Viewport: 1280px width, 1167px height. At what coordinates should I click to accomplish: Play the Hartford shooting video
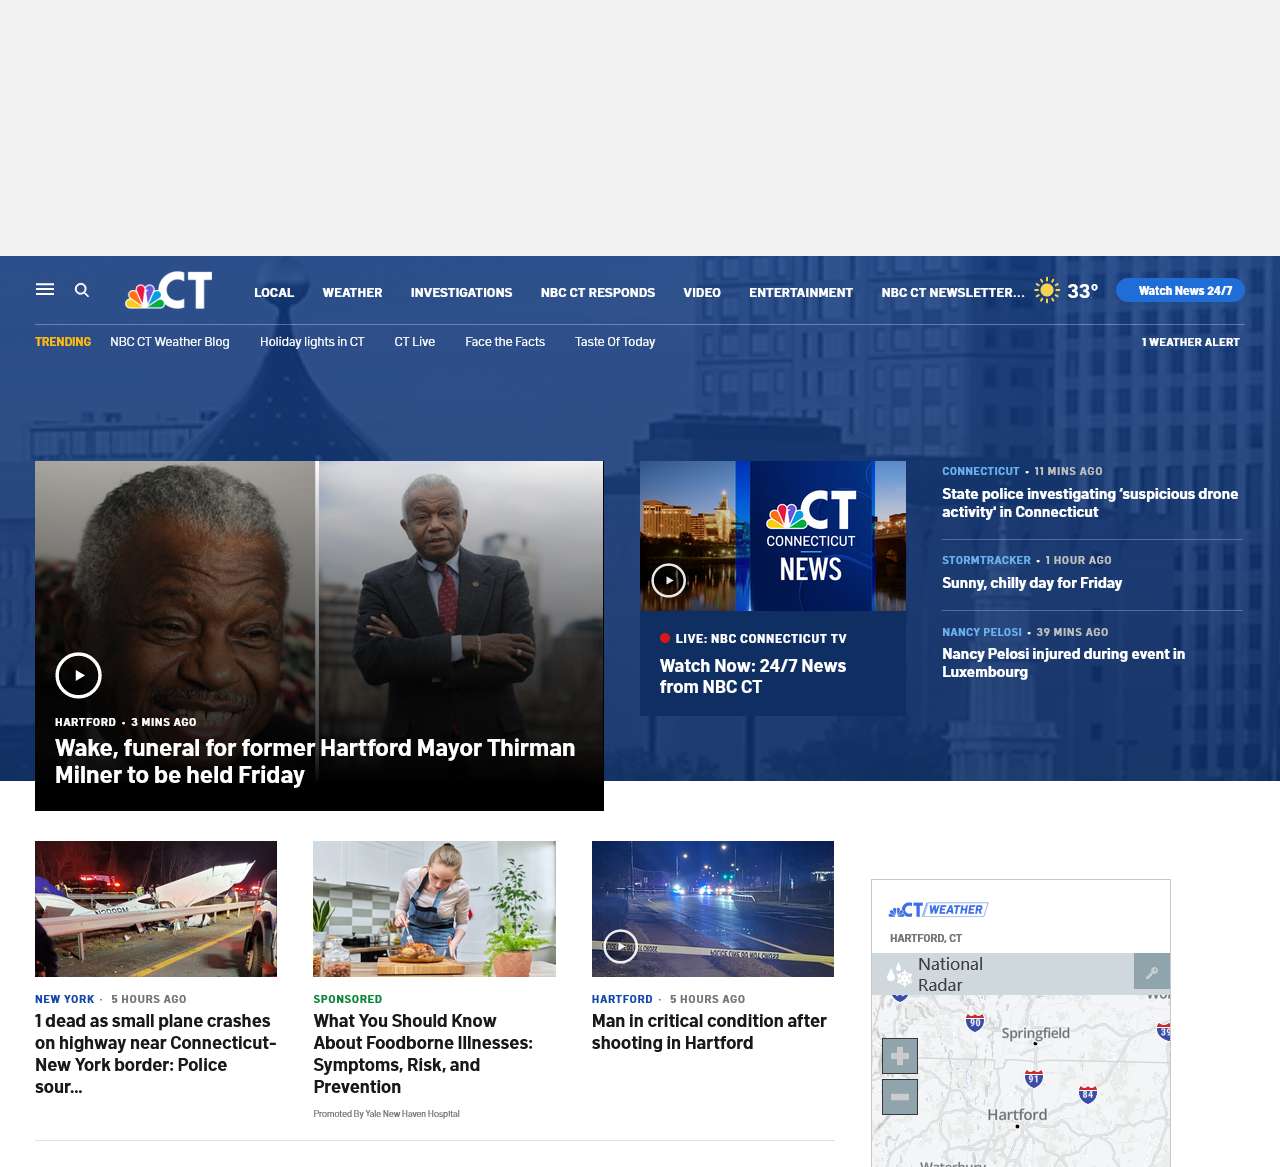[x=620, y=946]
